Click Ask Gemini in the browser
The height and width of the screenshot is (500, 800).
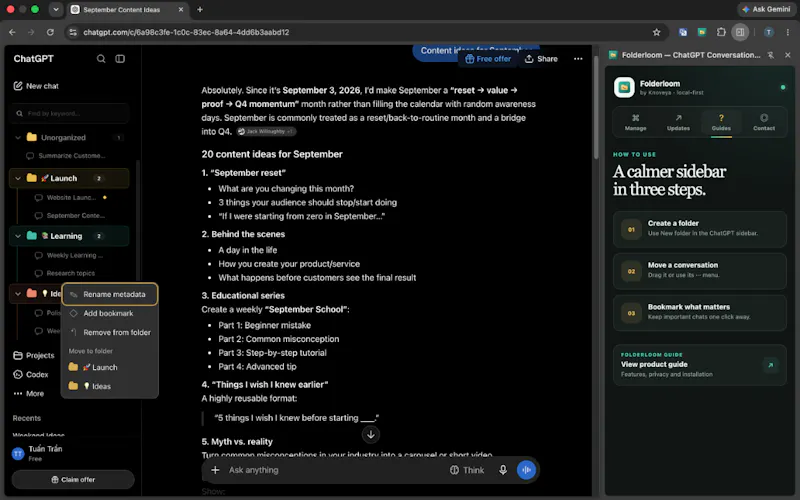click(766, 9)
